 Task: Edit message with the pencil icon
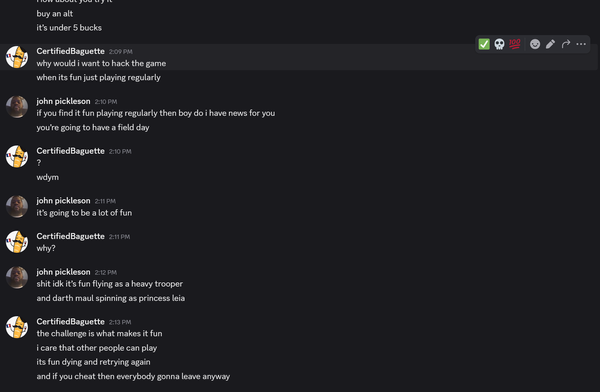(550, 44)
